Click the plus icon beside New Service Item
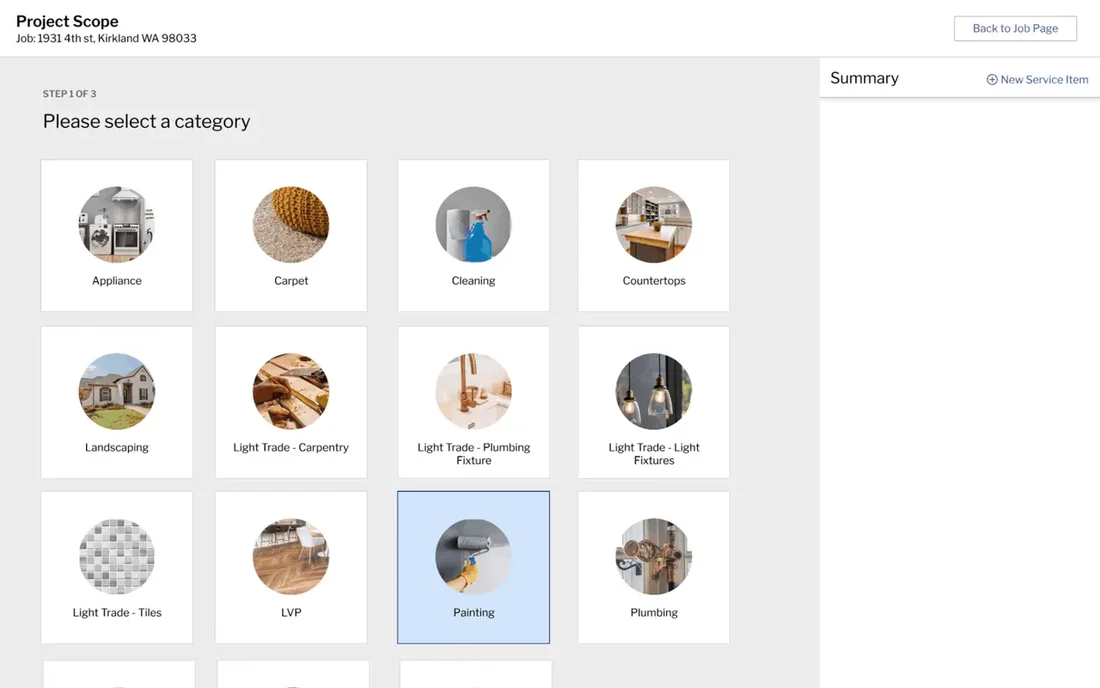Screen dimensions: 1100x688 (992, 80)
